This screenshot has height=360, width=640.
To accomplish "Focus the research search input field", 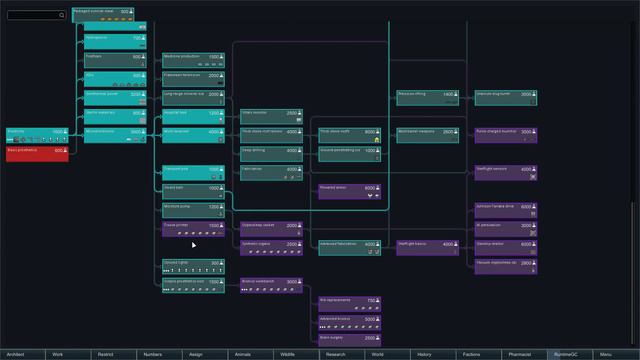I will pyautogui.click(x=36, y=16).
